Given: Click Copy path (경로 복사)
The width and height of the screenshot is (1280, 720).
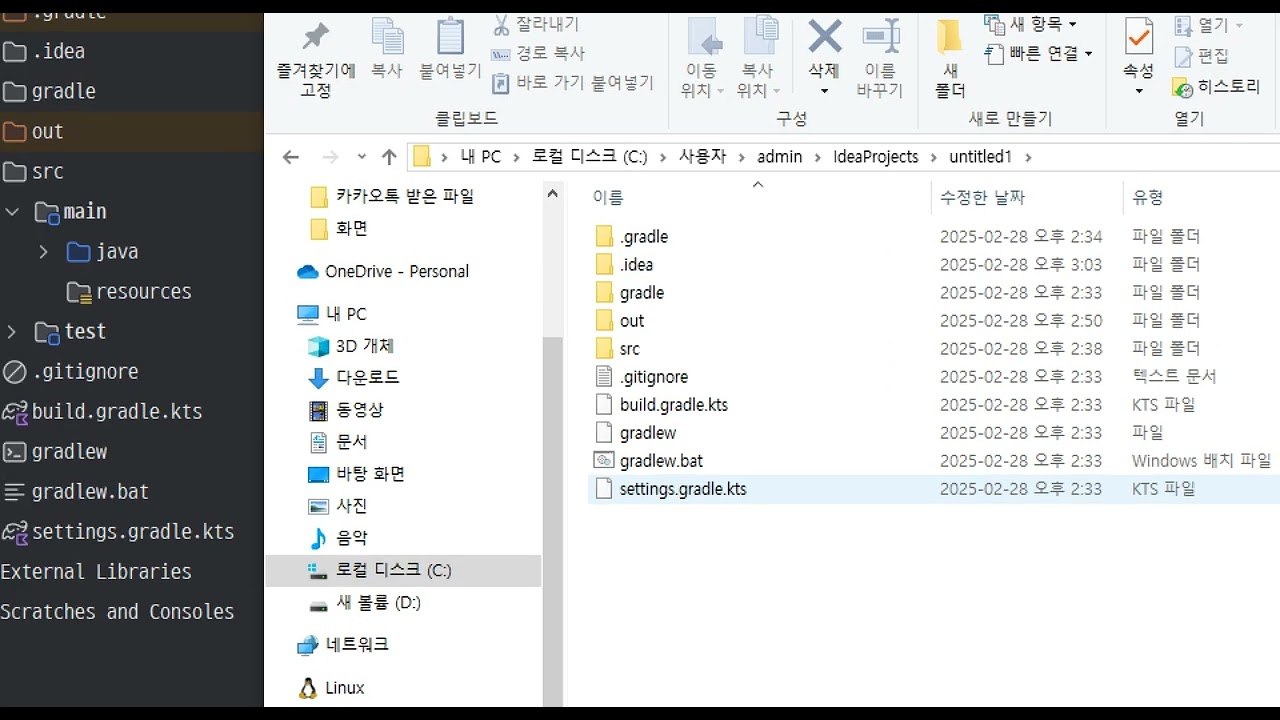Looking at the screenshot, I should [x=538, y=53].
